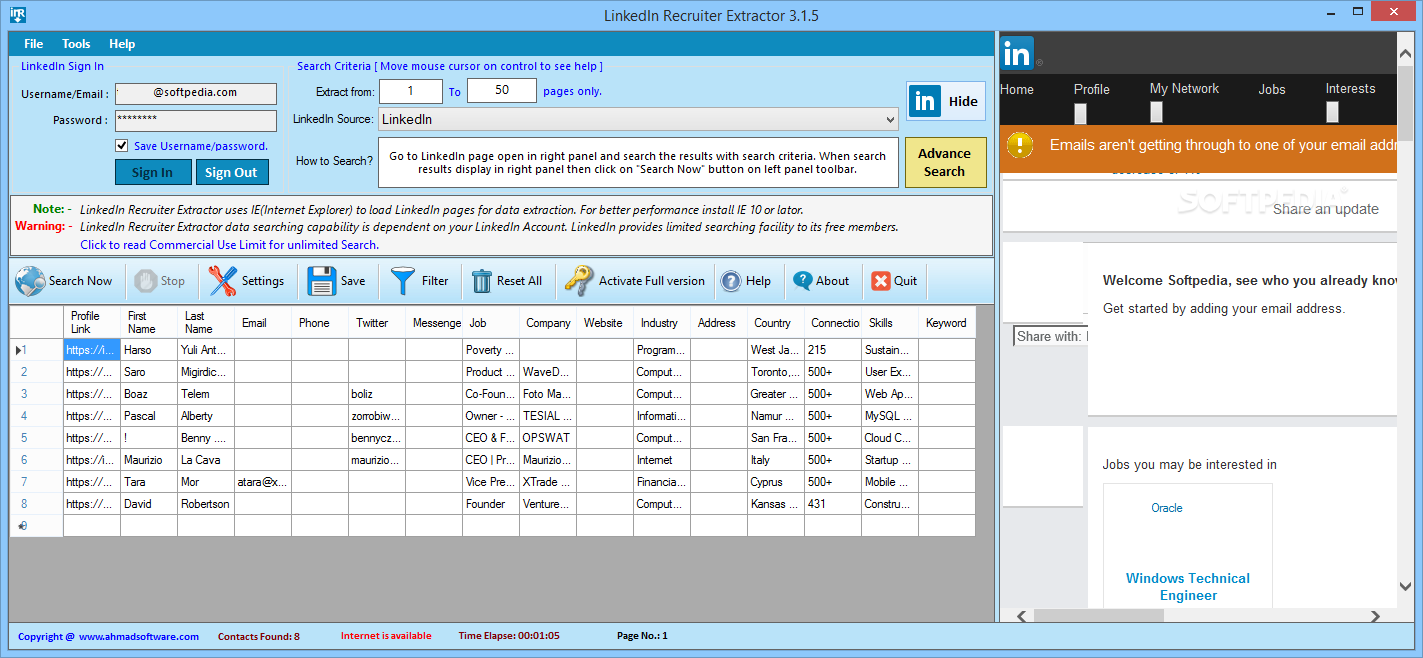Image resolution: width=1423 pixels, height=658 pixels.
Task: Click the Username/Email input field
Action: click(x=196, y=93)
